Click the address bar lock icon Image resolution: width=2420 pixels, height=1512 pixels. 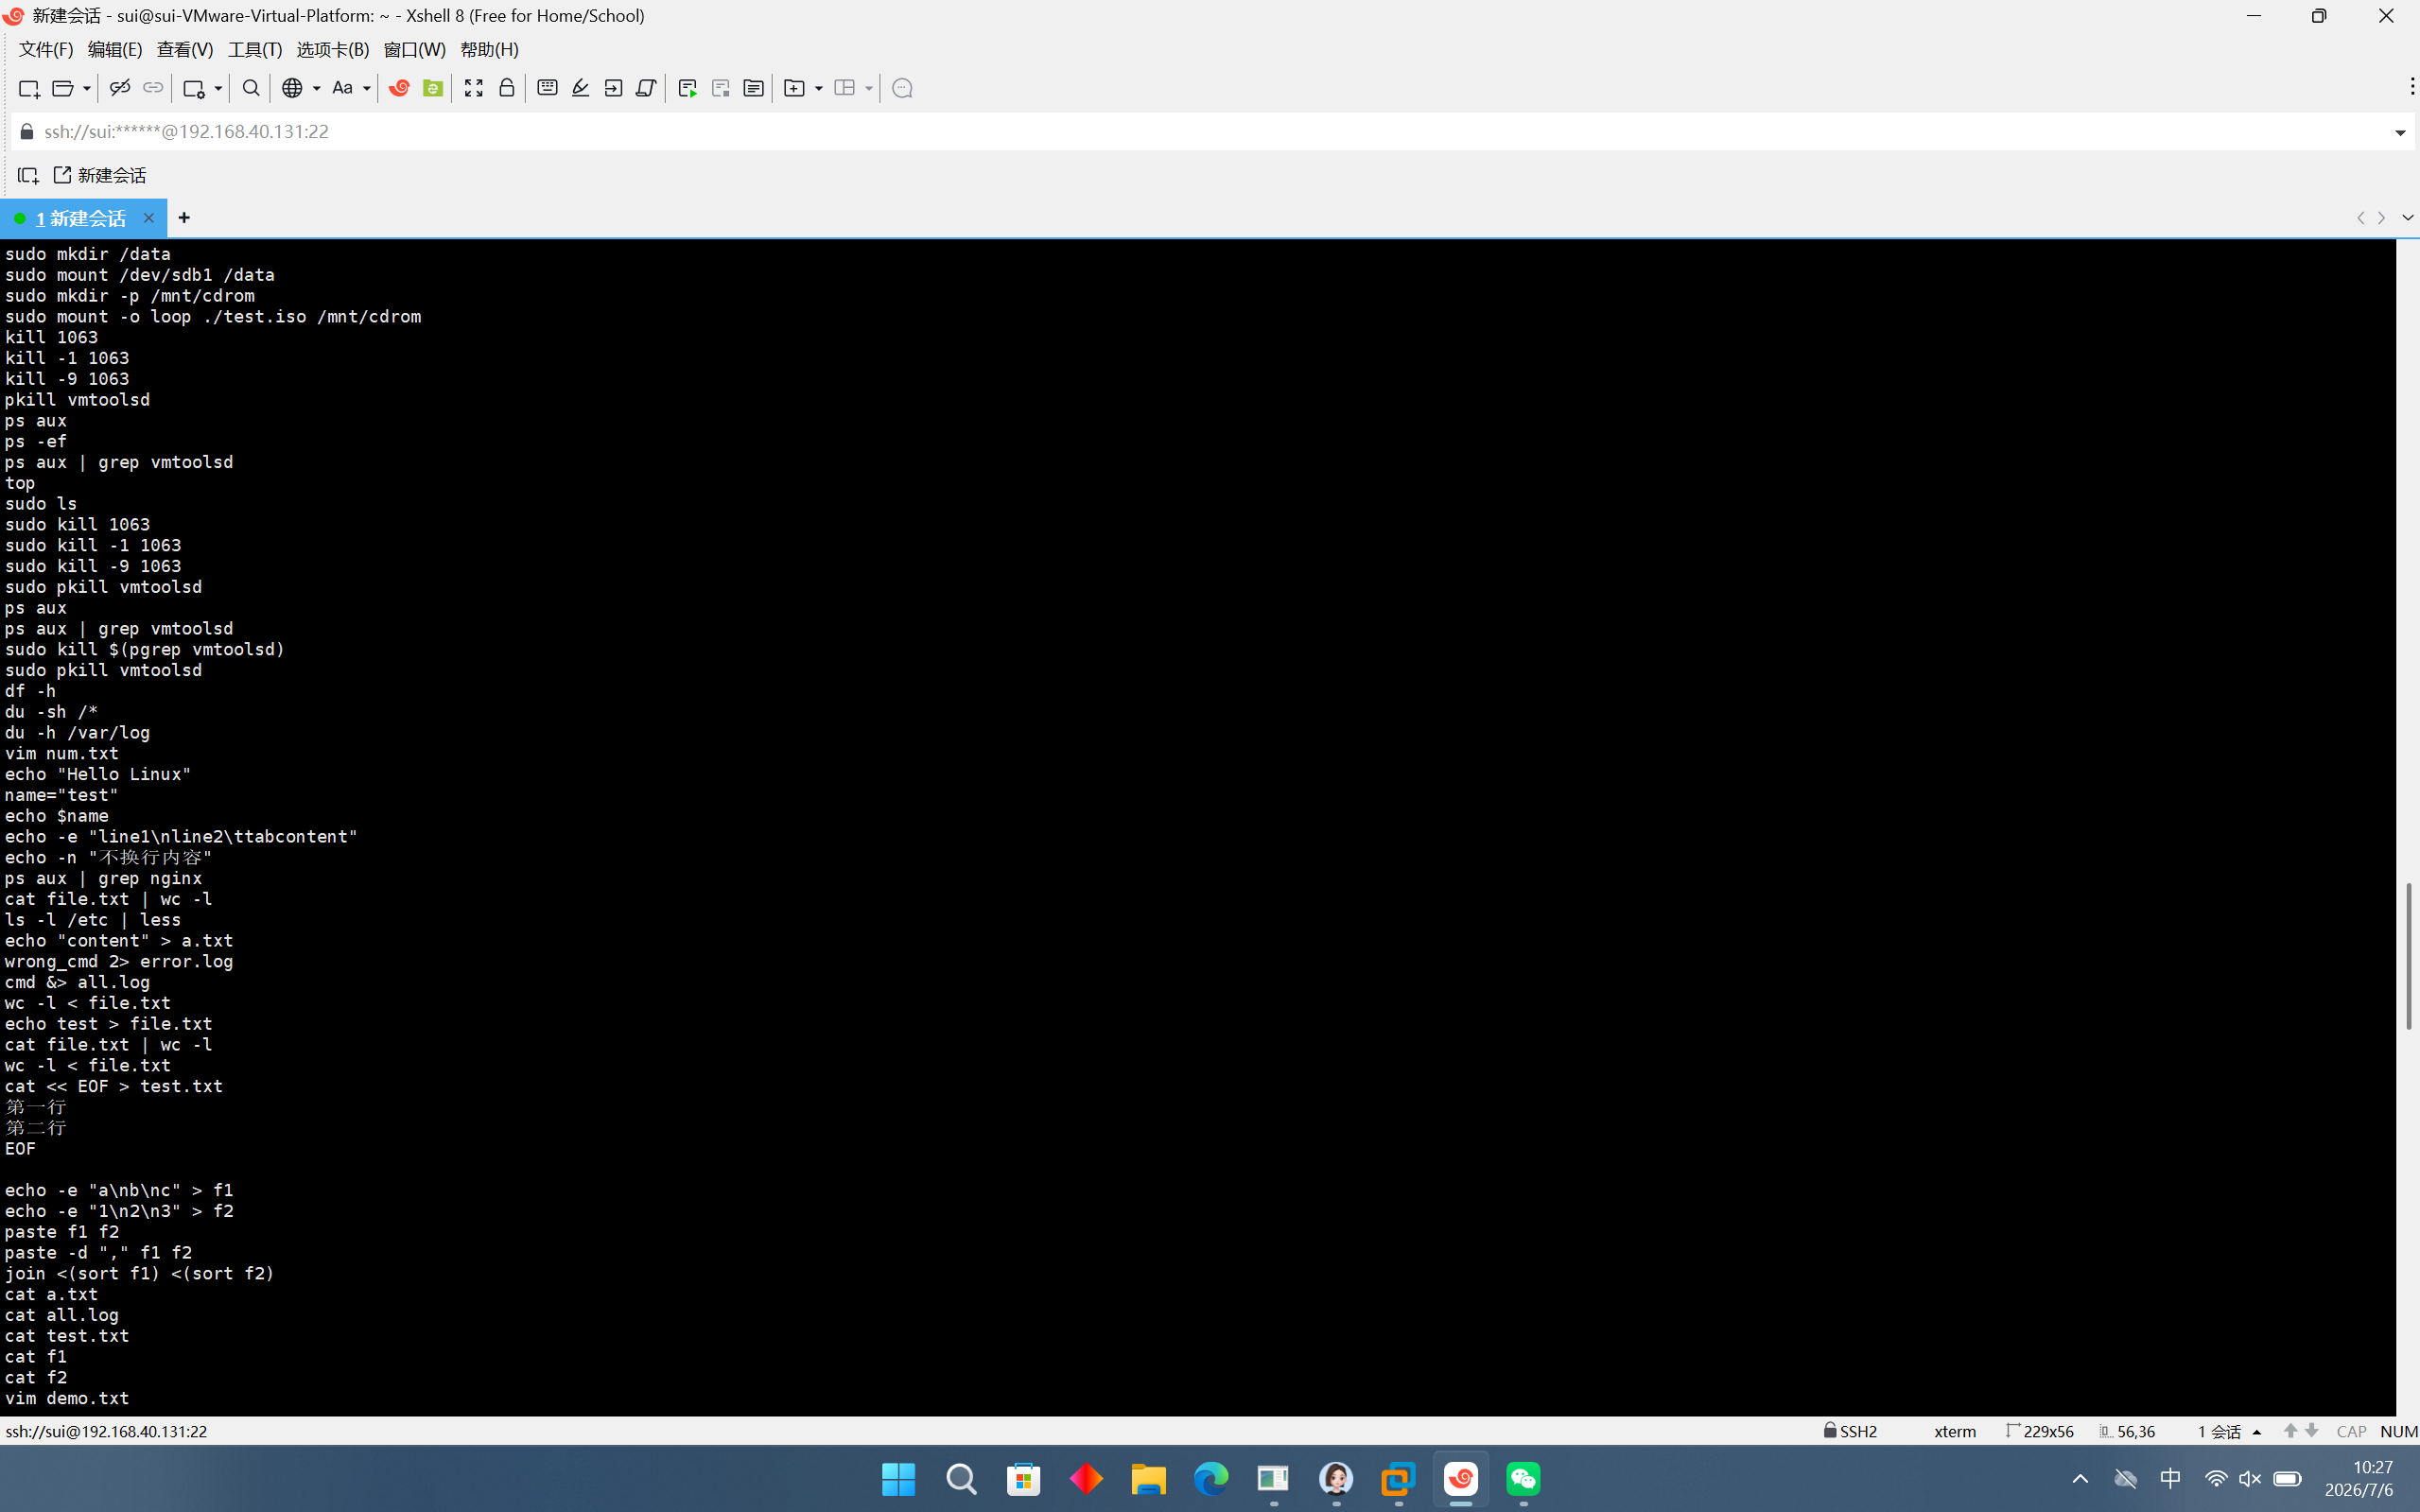tap(27, 132)
